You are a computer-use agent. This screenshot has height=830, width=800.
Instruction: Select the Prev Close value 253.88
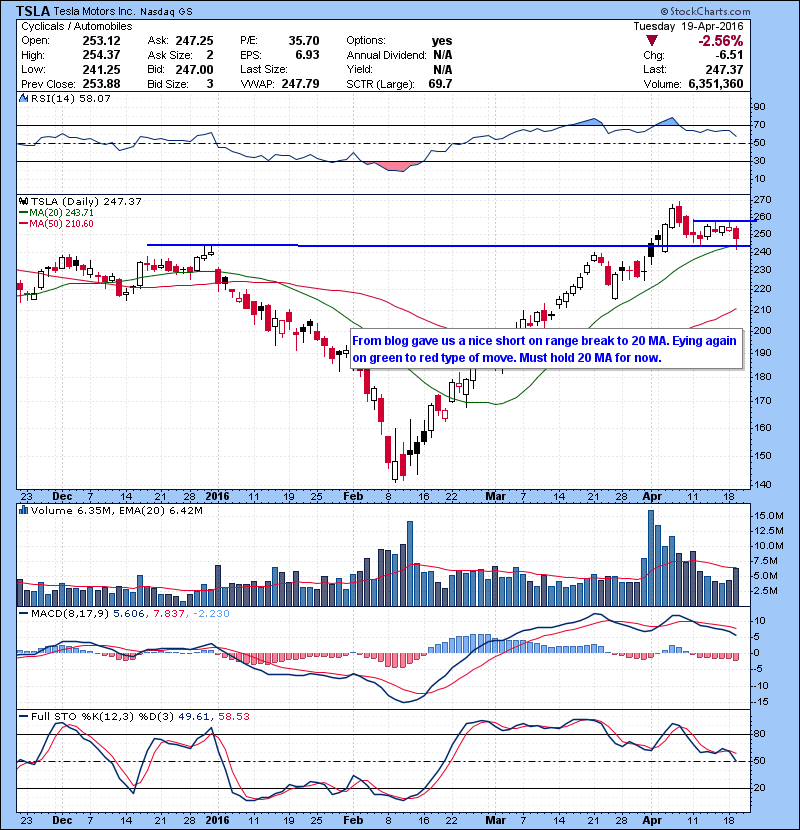(101, 84)
